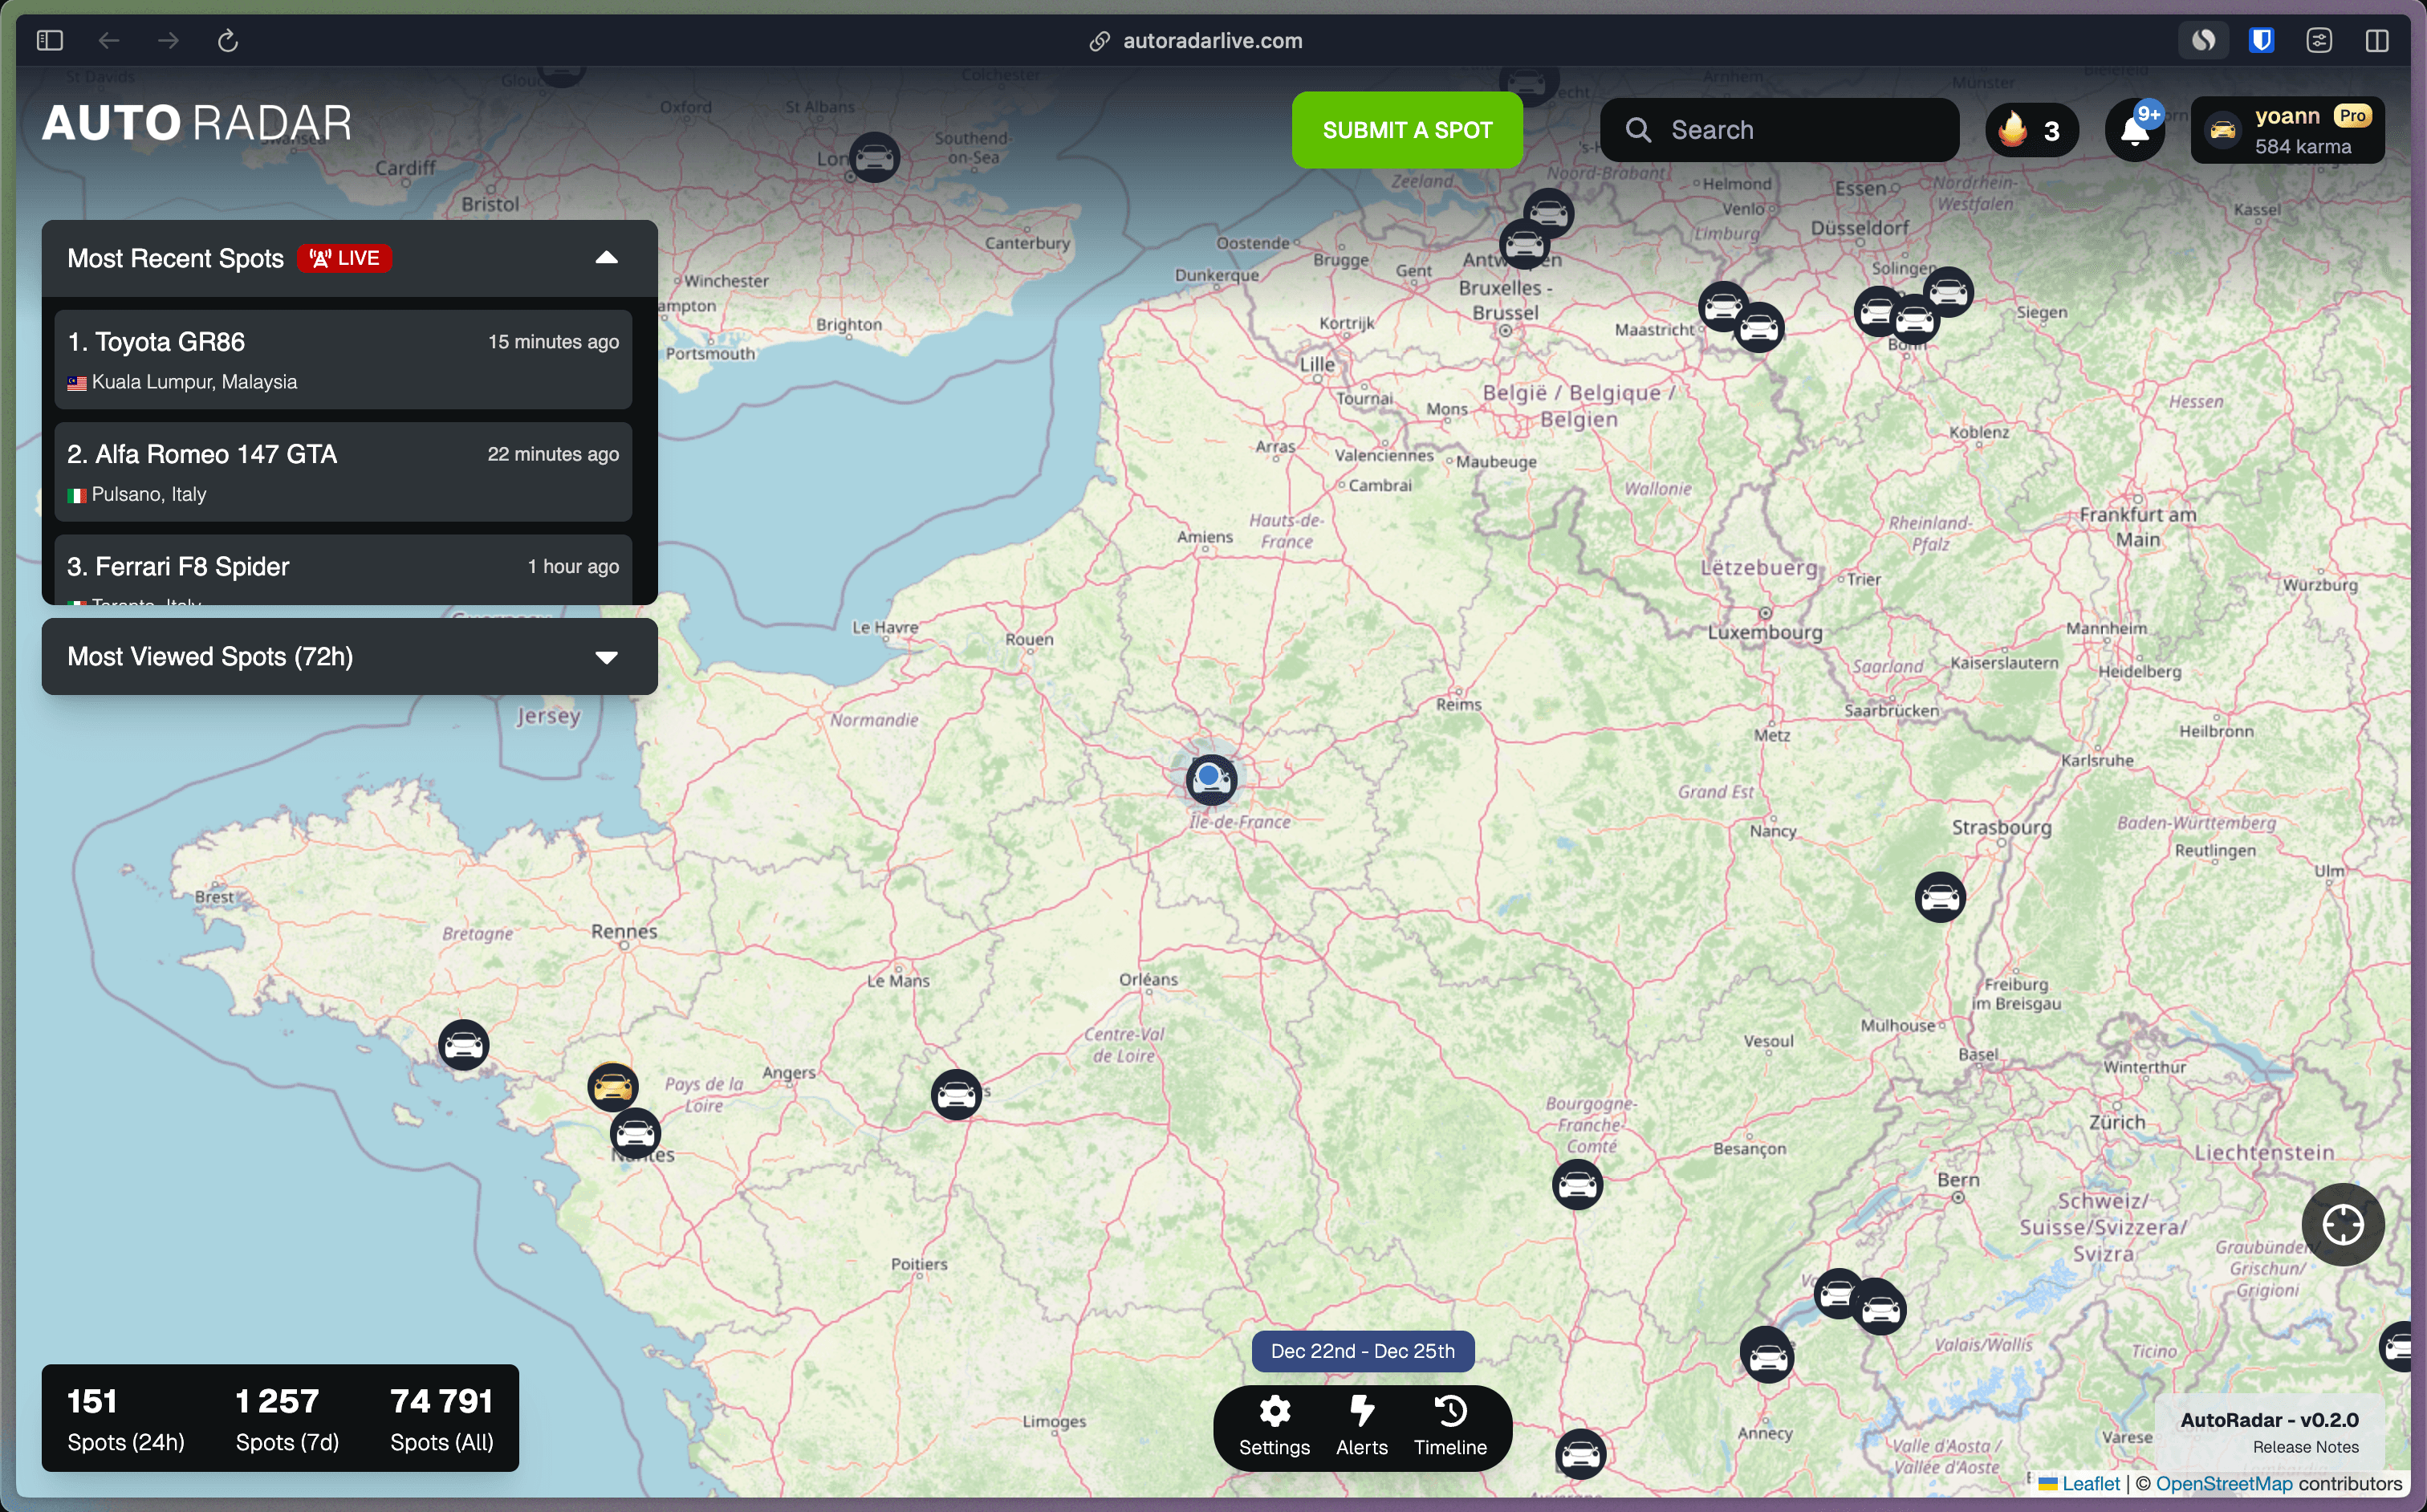Click the AutoRadar - v0.2.0 label
This screenshot has height=1512, width=2427.
coord(2268,1419)
